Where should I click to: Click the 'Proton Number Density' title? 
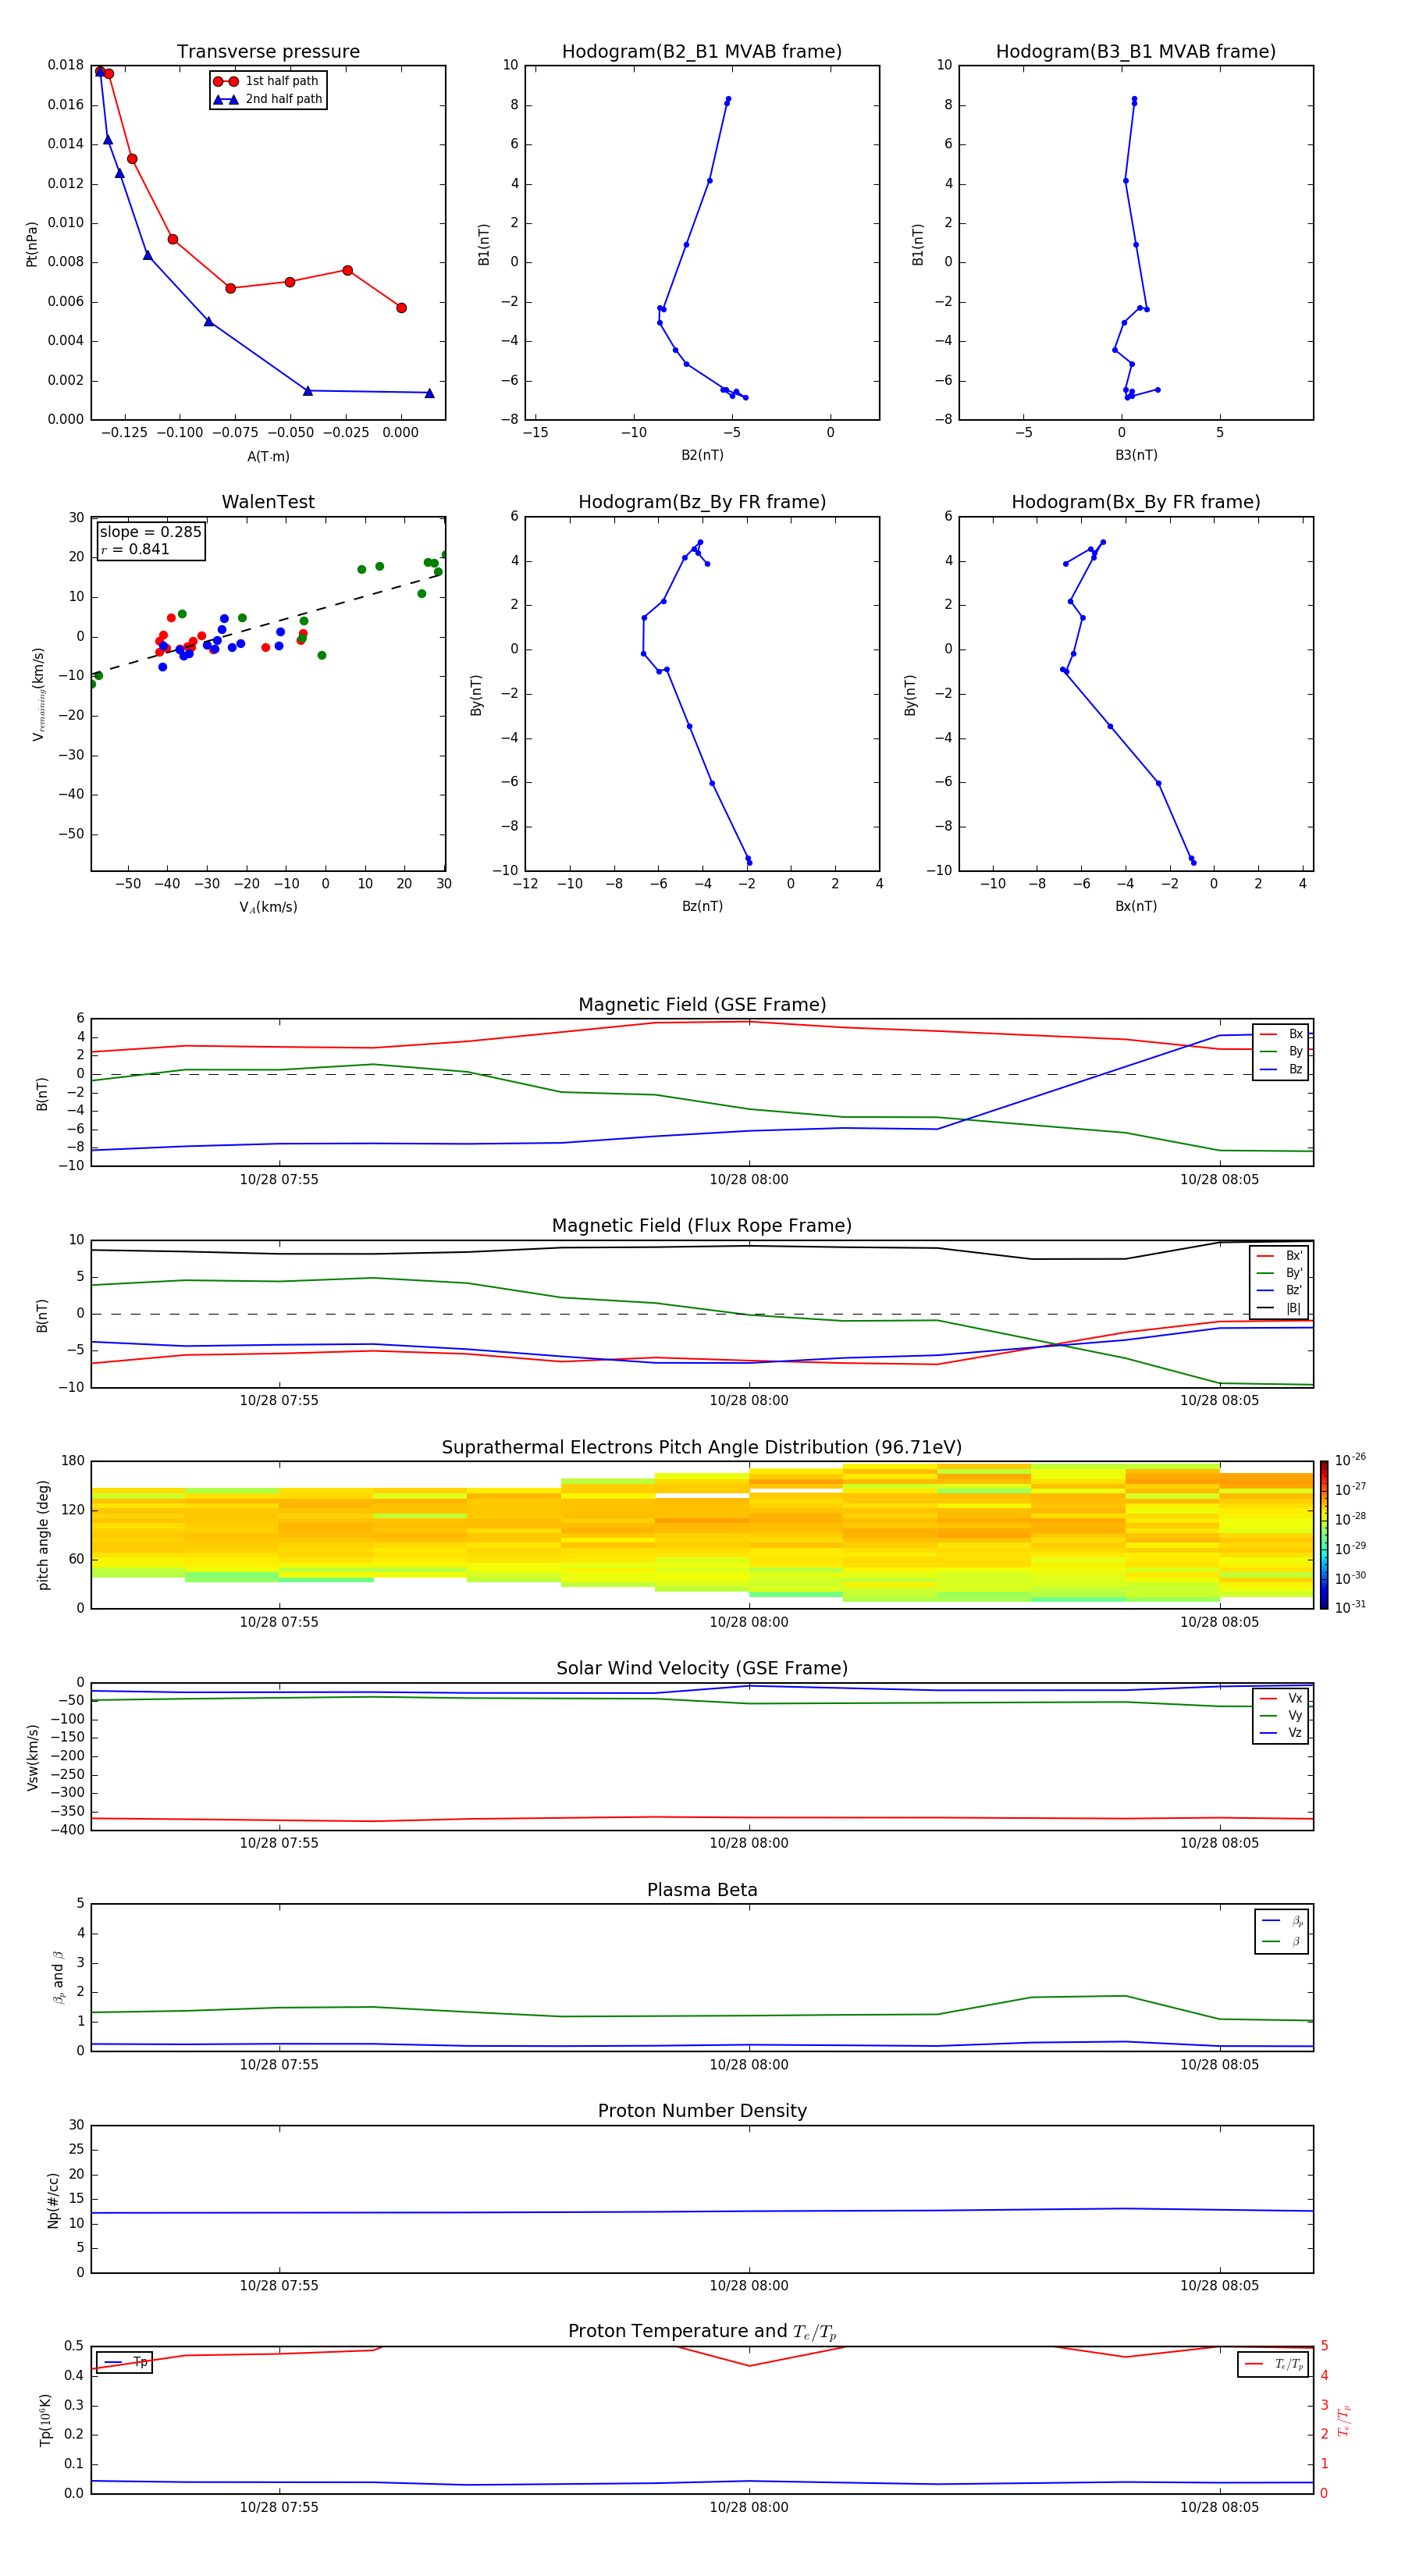(x=702, y=2111)
